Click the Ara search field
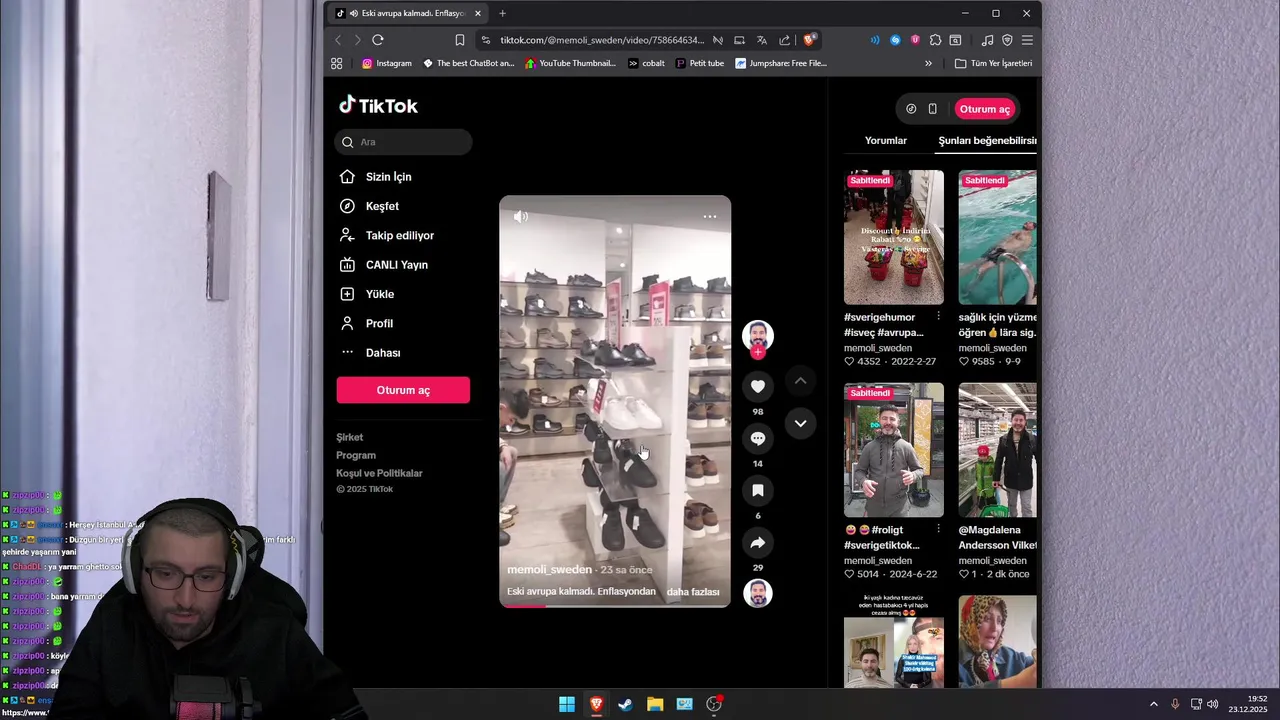The width and height of the screenshot is (1280, 720). (403, 142)
